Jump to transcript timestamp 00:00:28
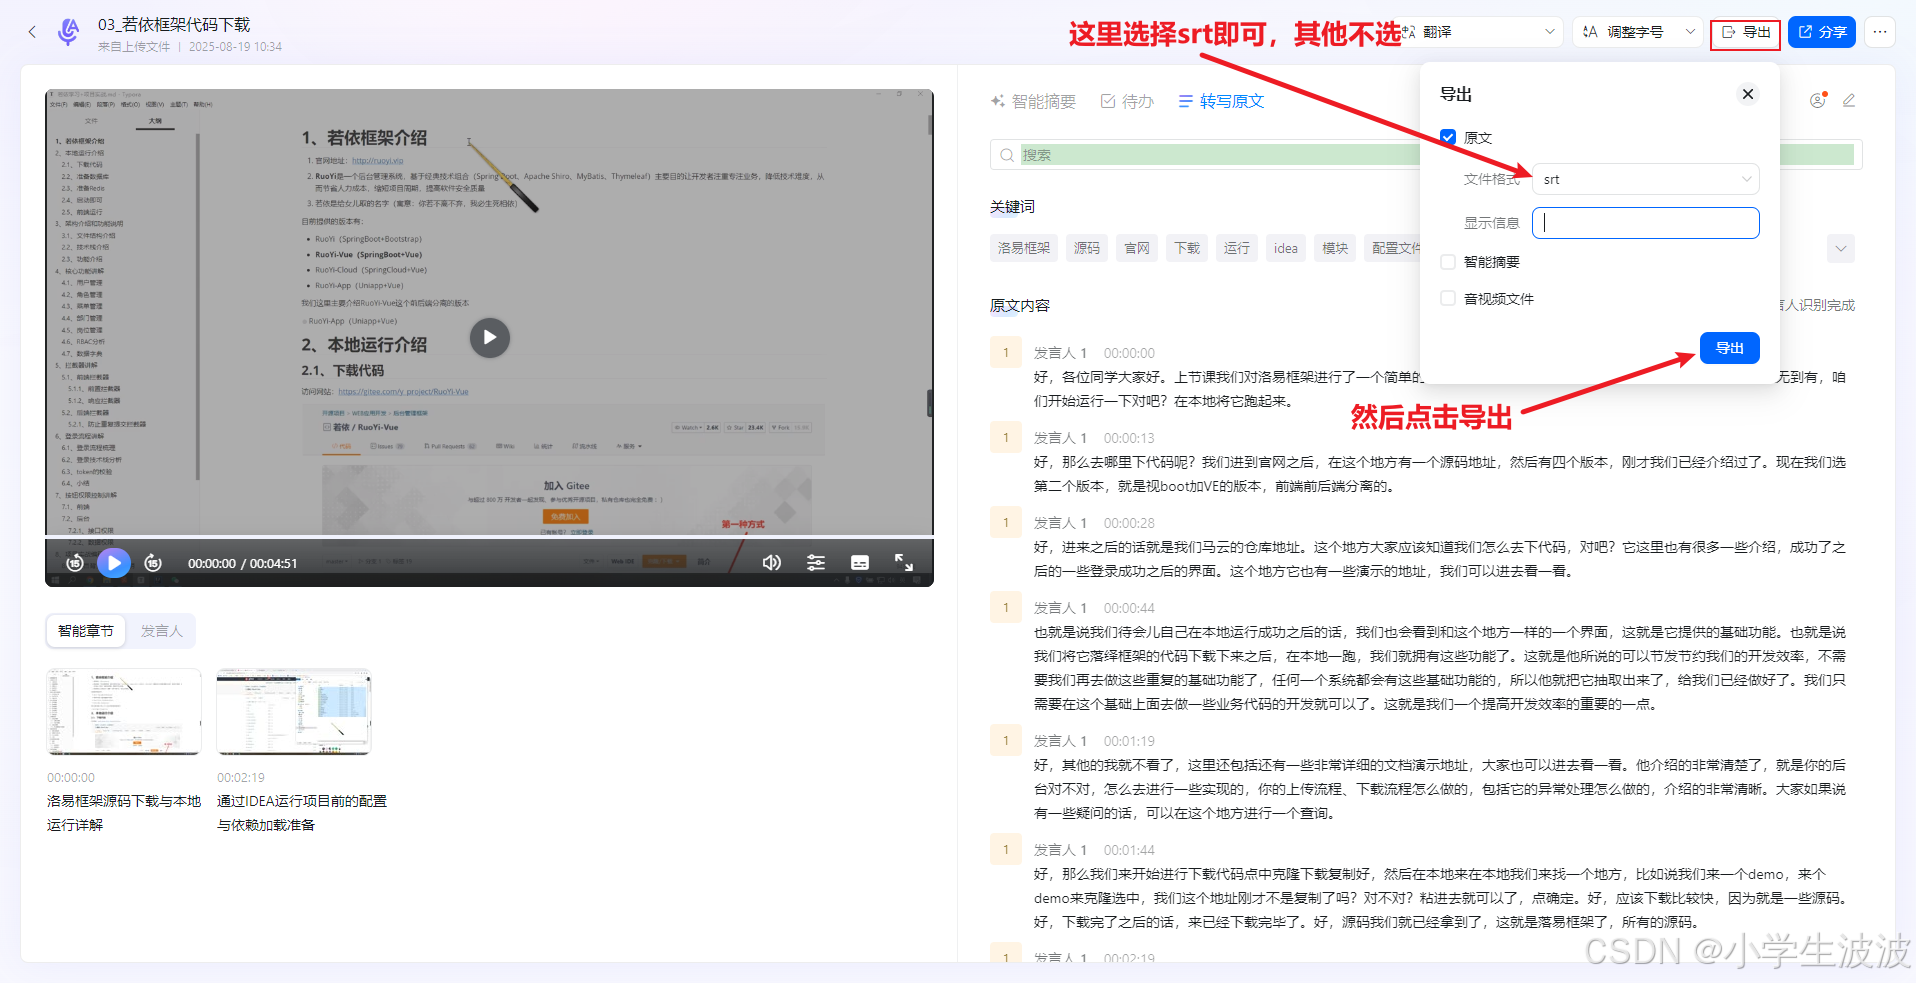 tap(1129, 523)
